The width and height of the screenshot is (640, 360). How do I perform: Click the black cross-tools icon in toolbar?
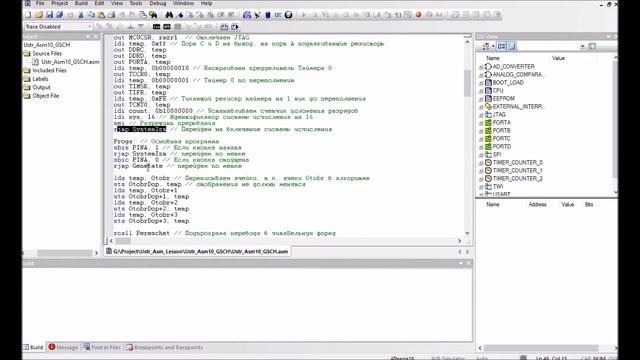(x=257, y=15)
